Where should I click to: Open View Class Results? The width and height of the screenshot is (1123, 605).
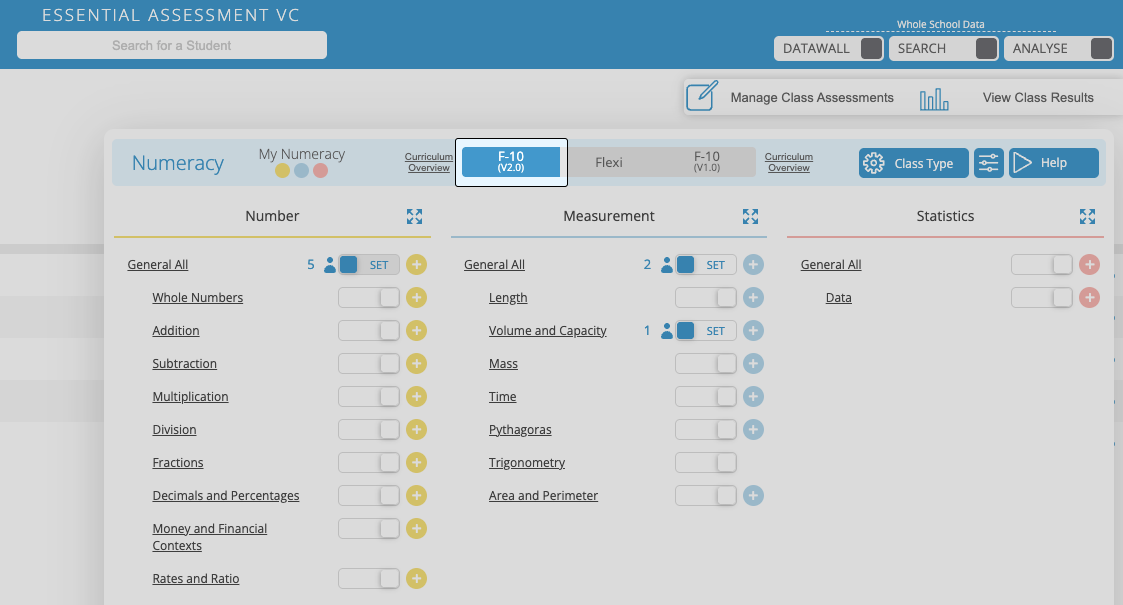1038,97
